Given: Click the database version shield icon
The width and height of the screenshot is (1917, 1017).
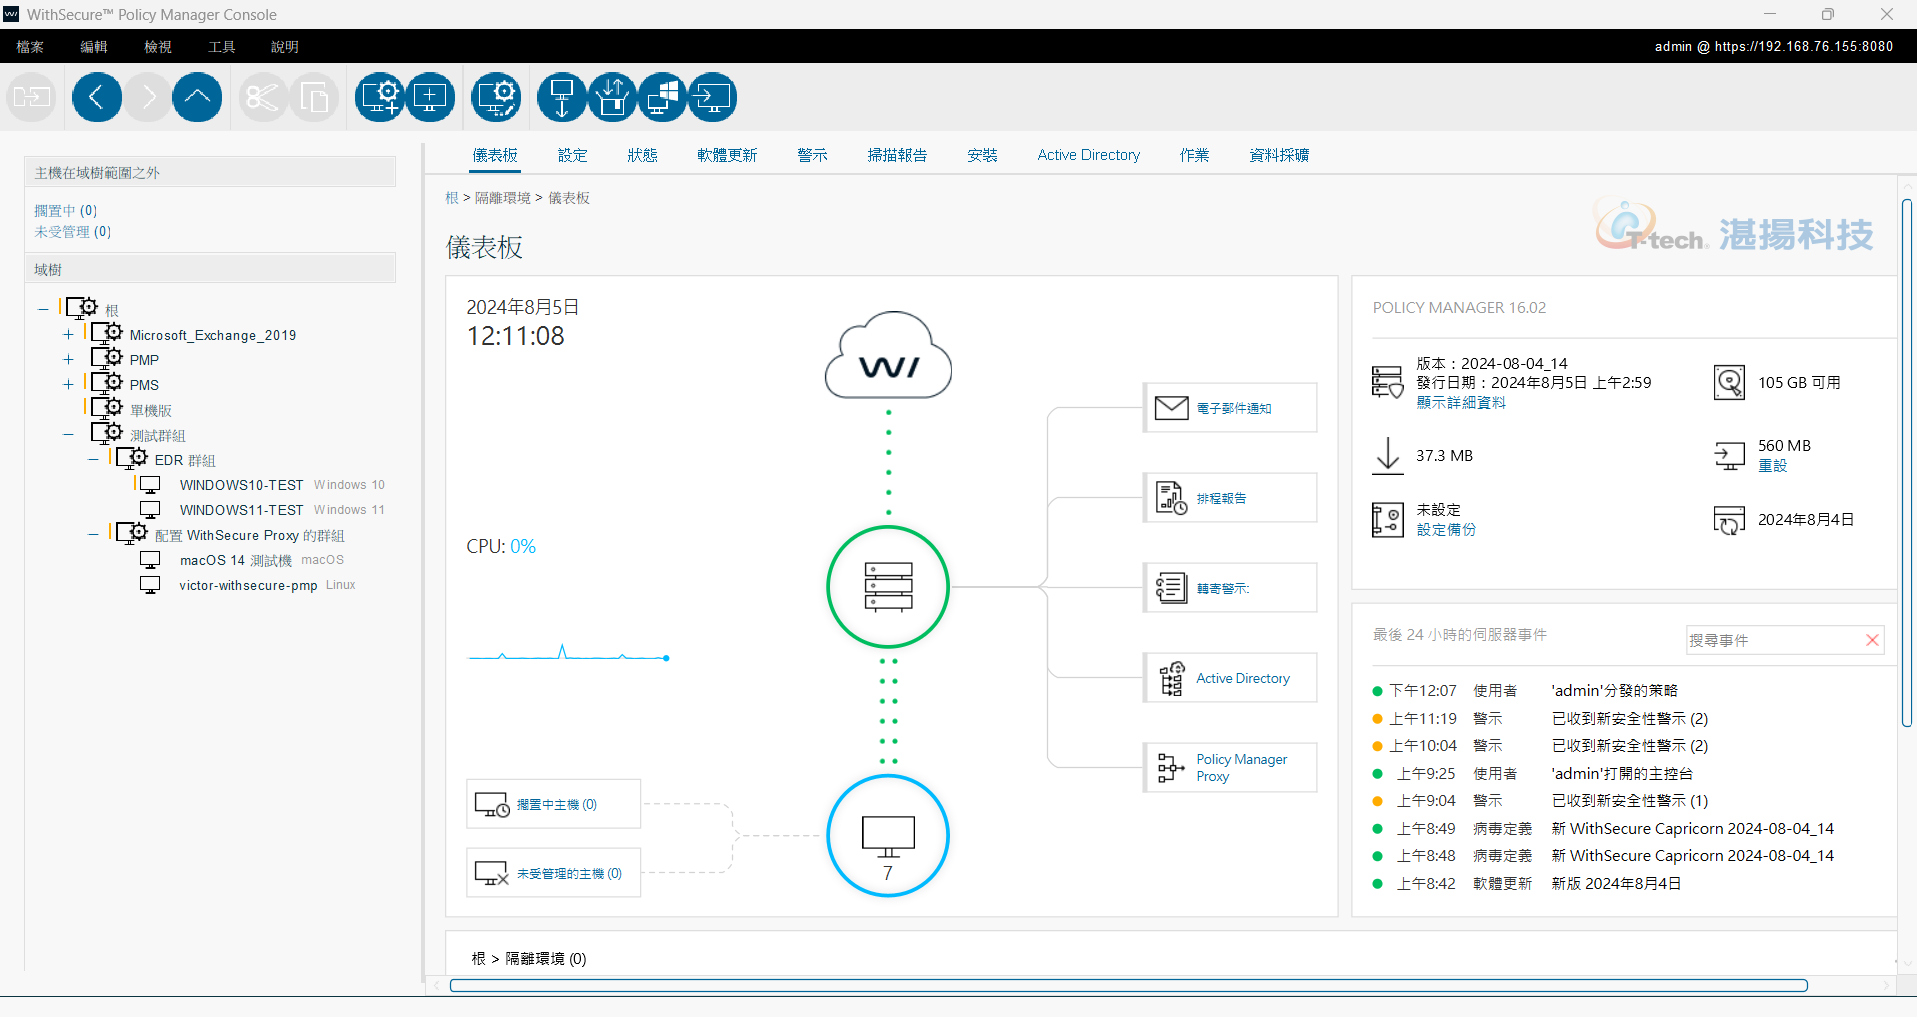Looking at the screenshot, I should pyautogui.click(x=1388, y=382).
